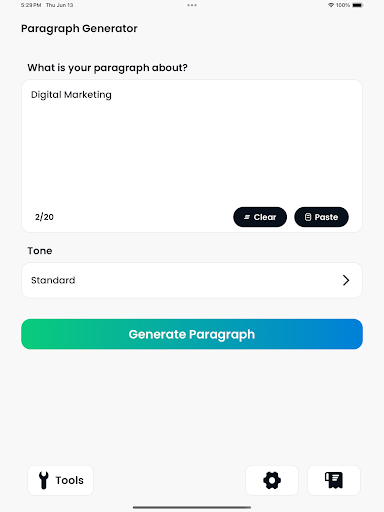Viewport: 384px width, 512px height.
Task: Tap the 2/20 word counter
Action: click(44, 217)
